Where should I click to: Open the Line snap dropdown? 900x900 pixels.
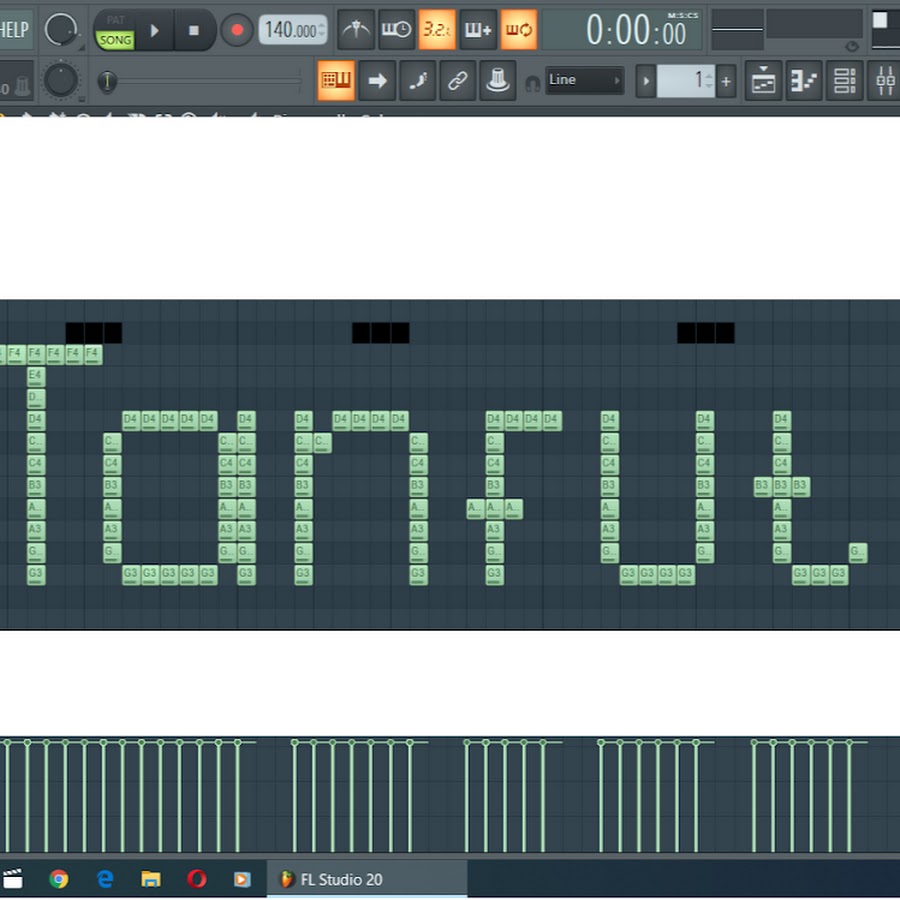[x=585, y=80]
